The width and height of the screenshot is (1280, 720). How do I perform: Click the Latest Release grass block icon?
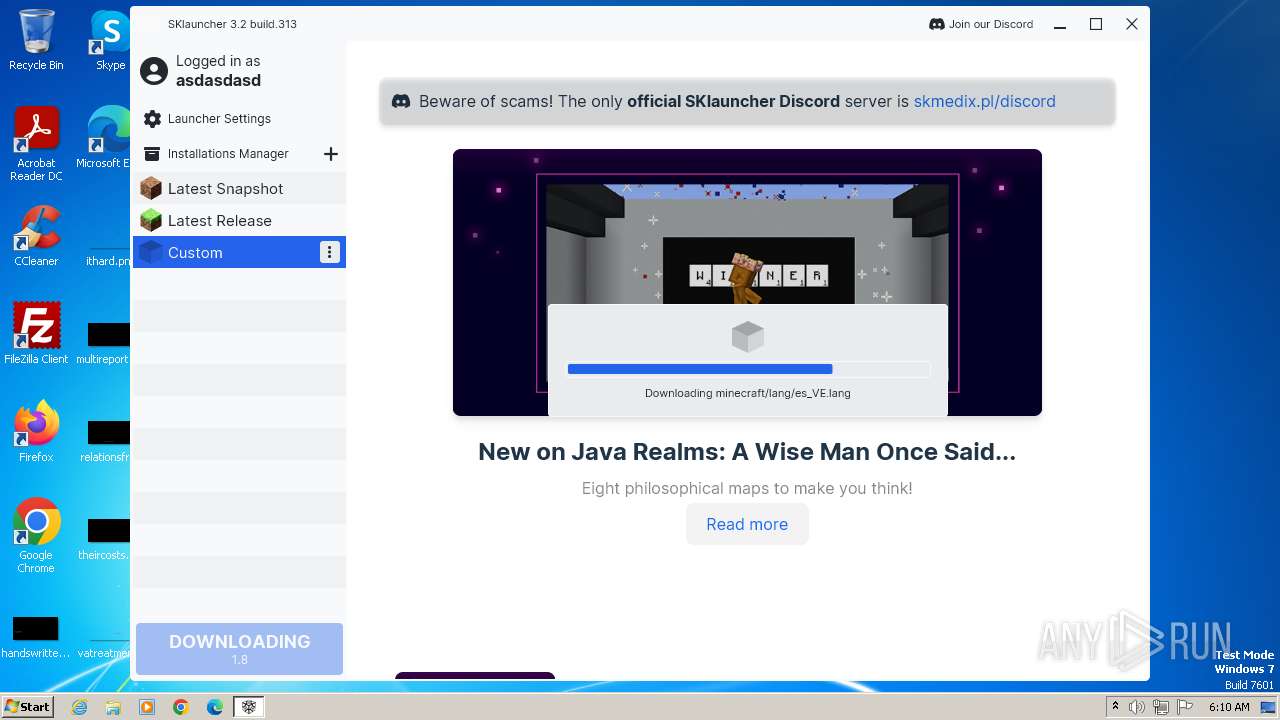pos(151,220)
